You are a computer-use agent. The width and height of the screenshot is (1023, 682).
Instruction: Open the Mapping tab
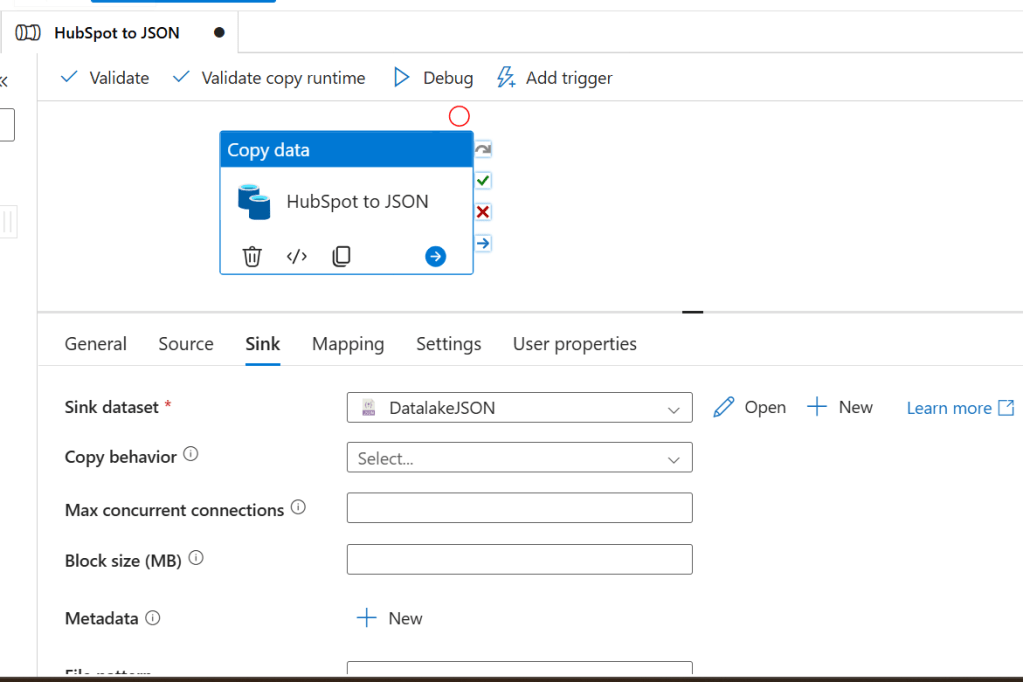(348, 344)
